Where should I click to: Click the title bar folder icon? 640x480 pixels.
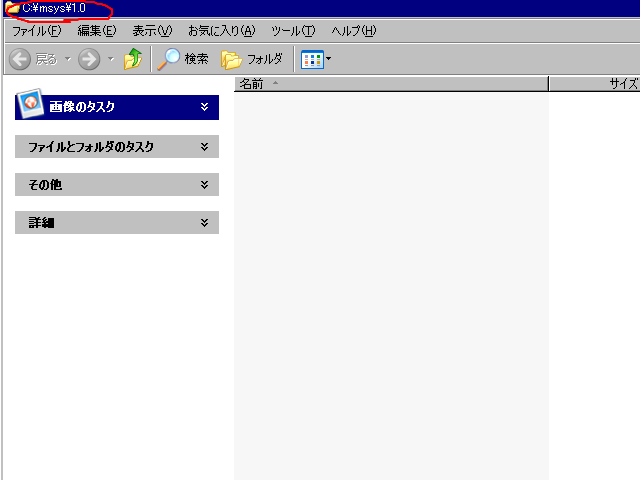pos(12,7)
